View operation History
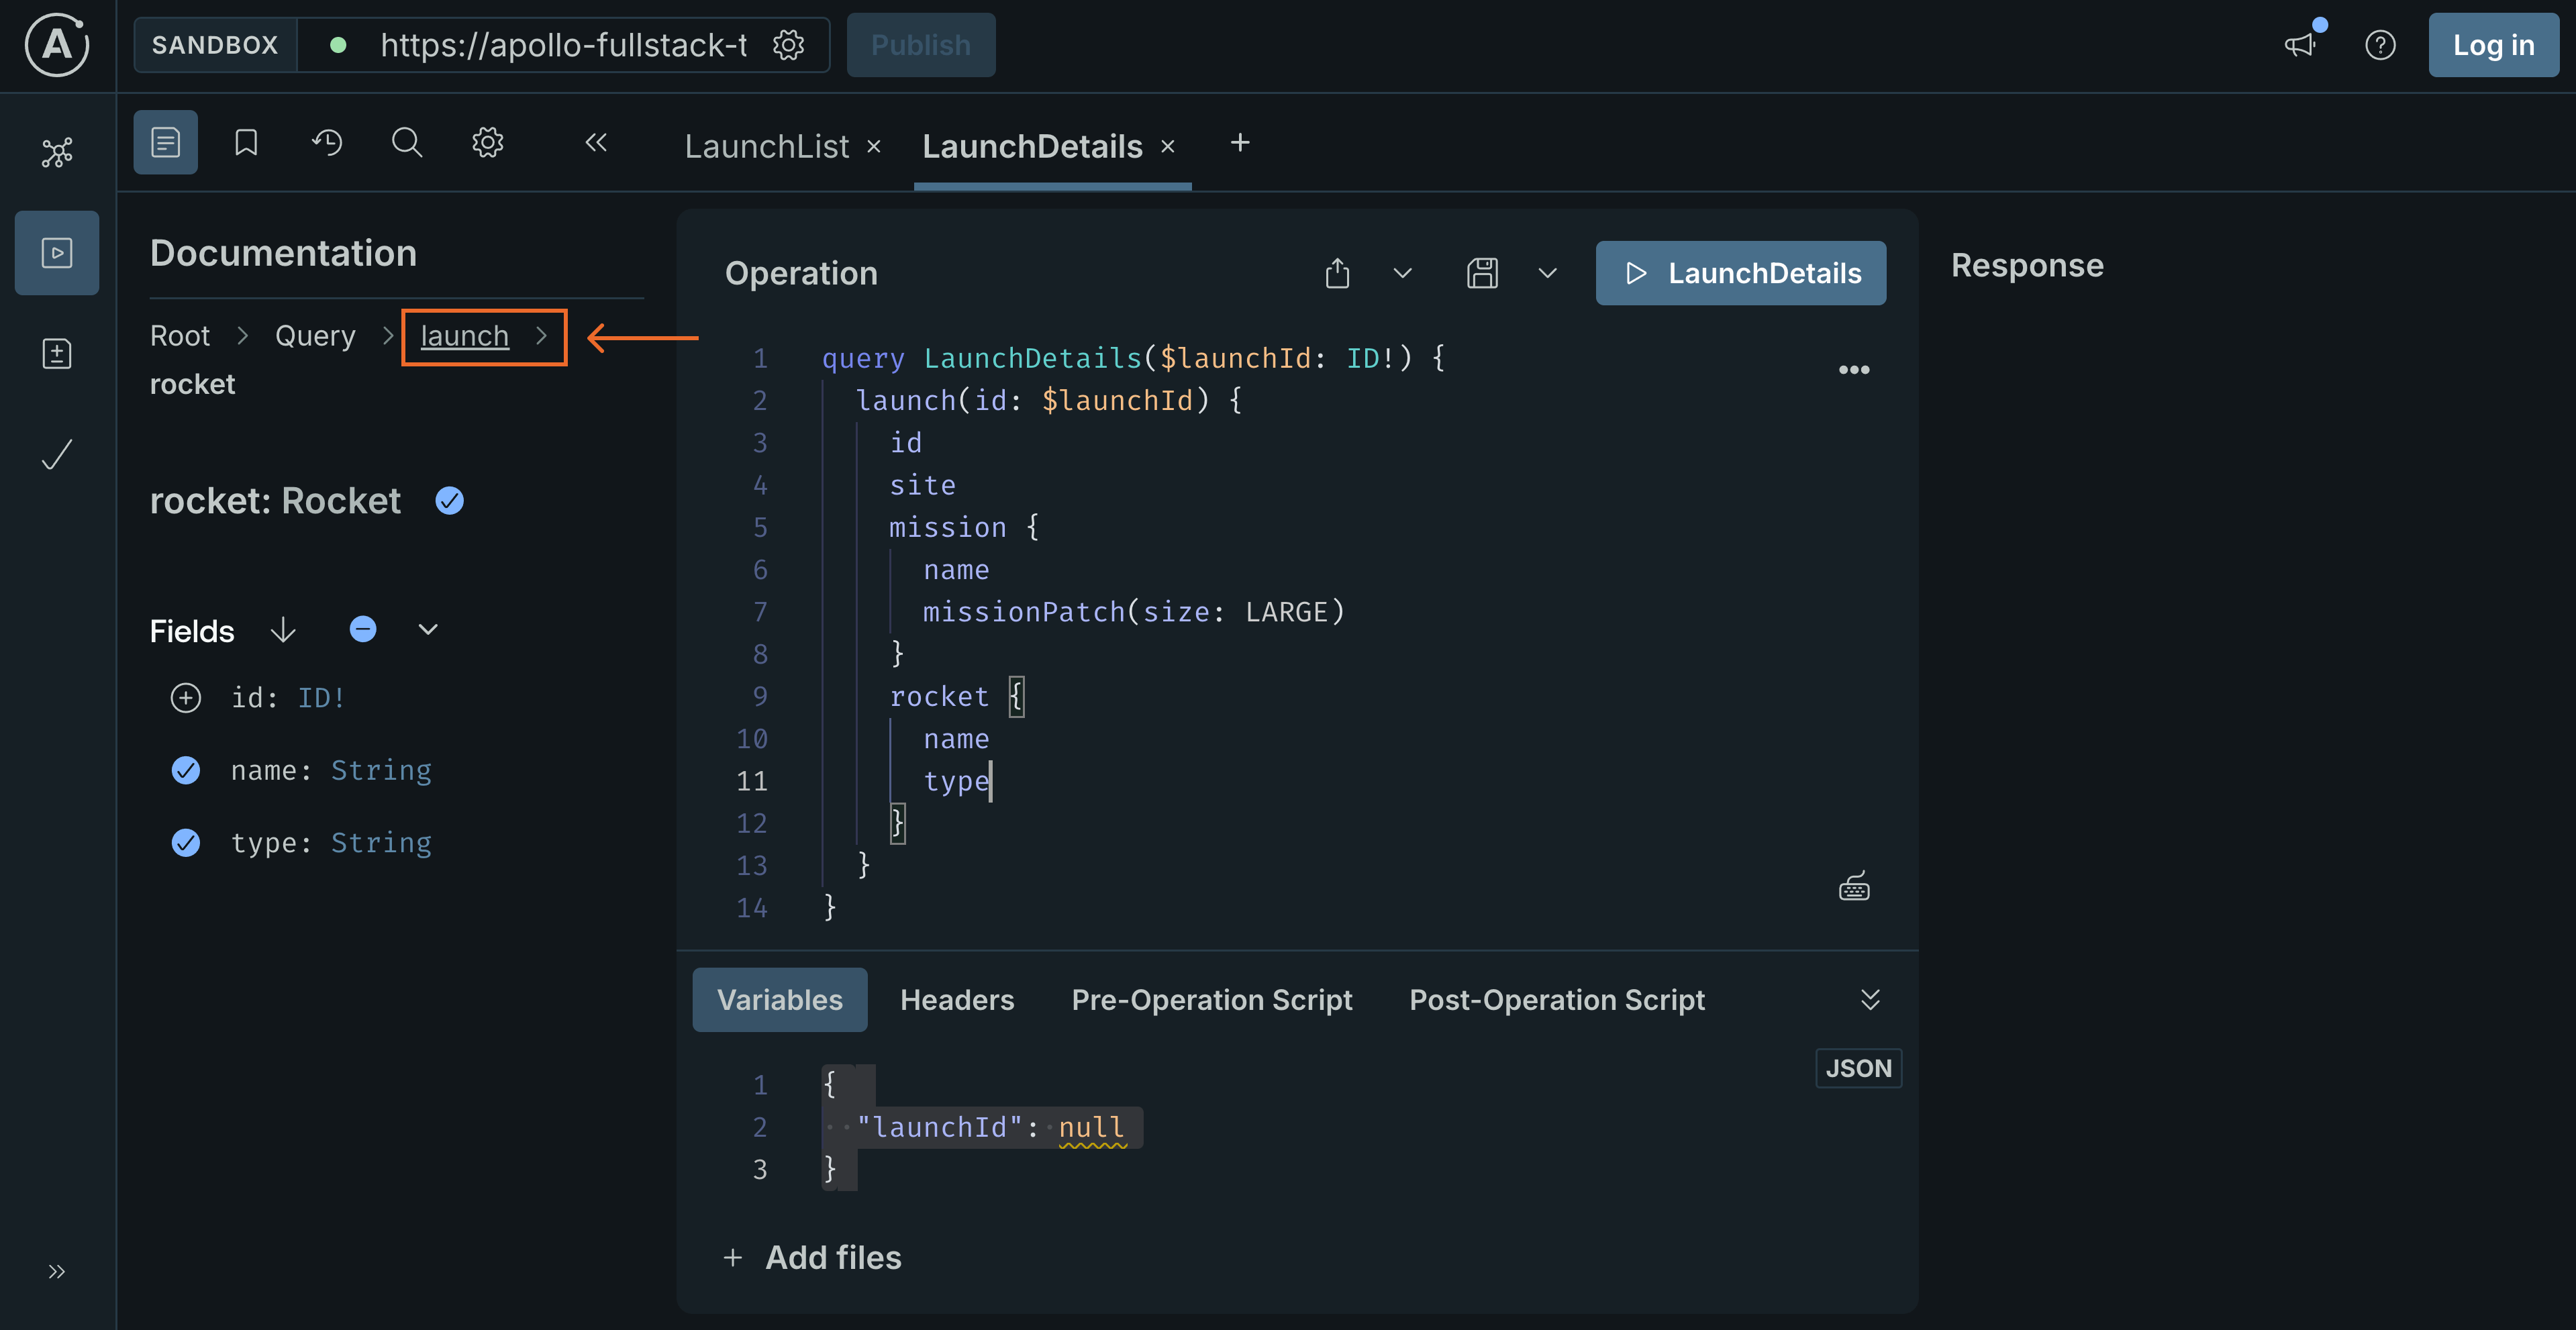 (x=326, y=142)
